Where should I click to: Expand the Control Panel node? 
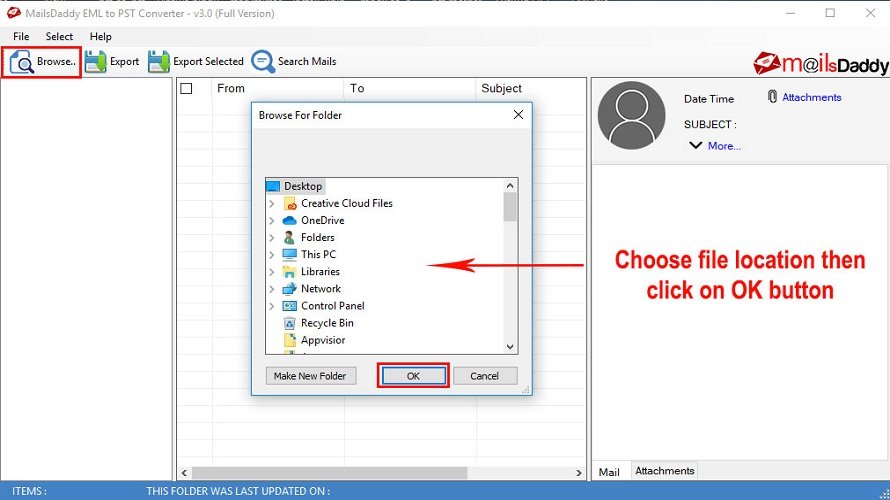[x=272, y=305]
